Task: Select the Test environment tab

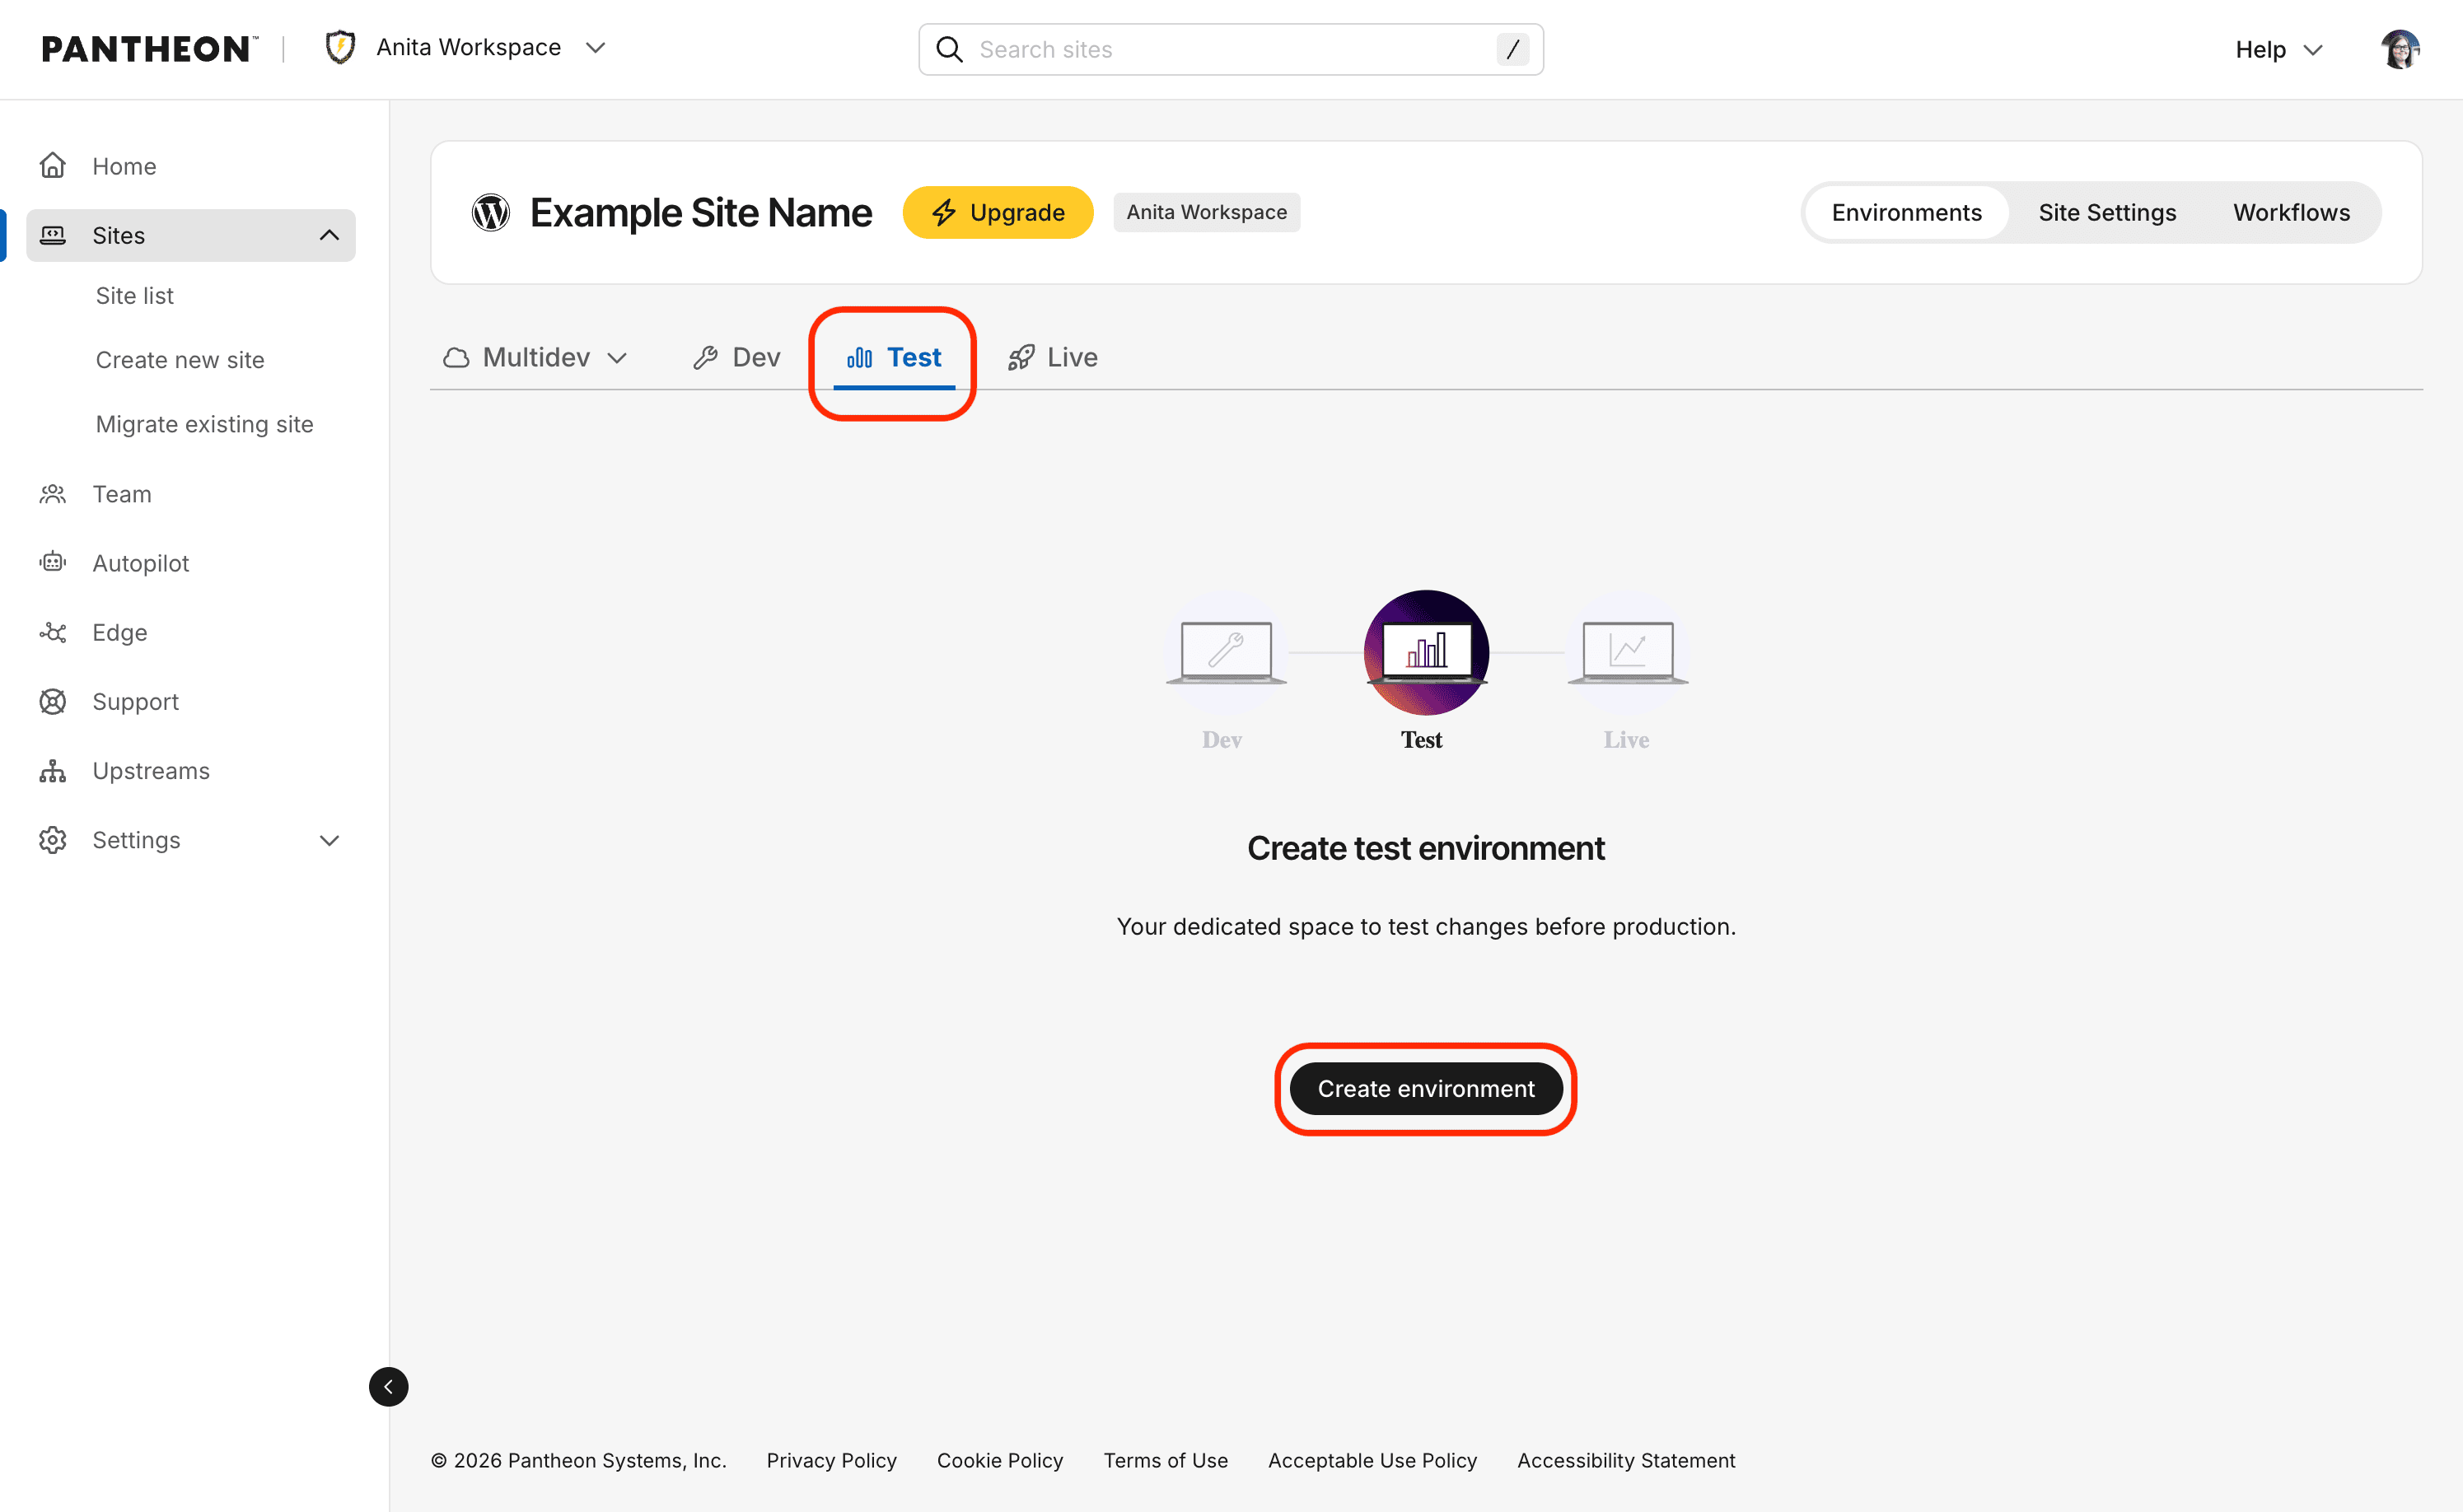Action: point(894,357)
